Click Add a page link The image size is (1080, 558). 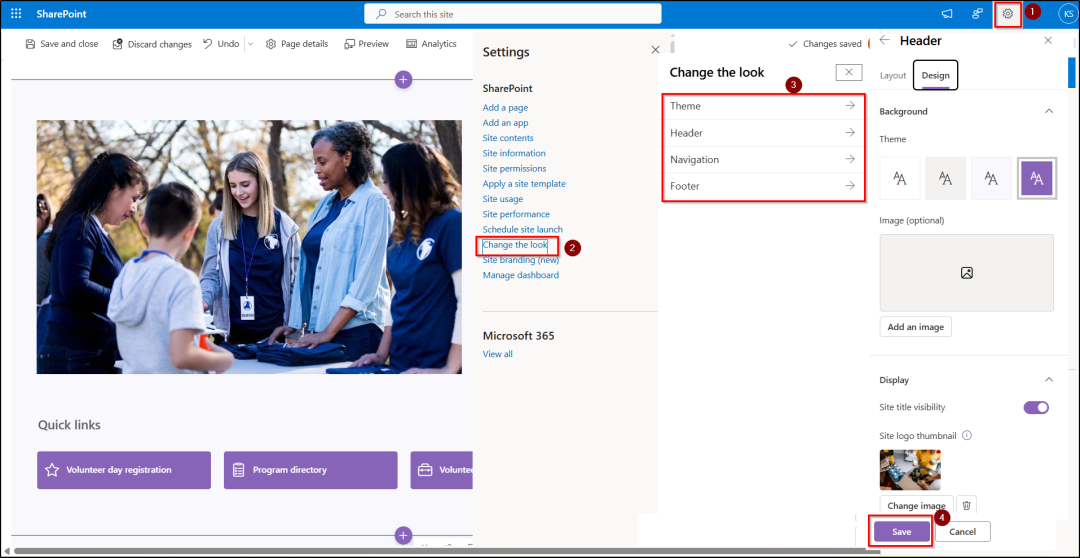[506, 107]
